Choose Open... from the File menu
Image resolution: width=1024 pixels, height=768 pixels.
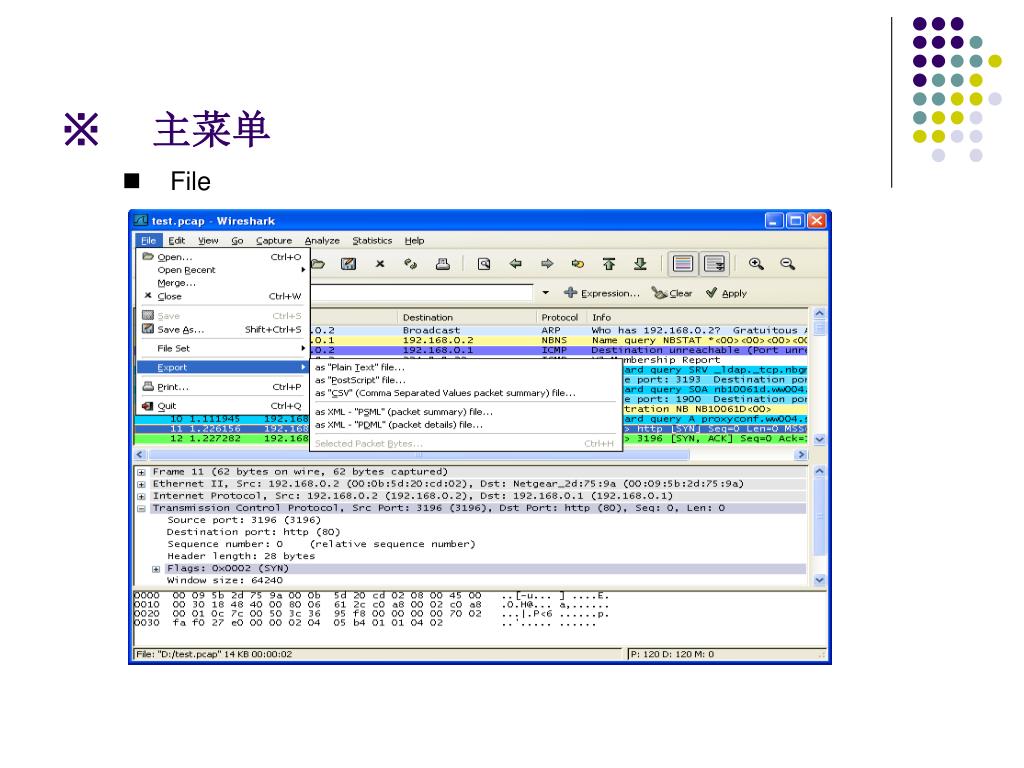click(x=223, y=257)
